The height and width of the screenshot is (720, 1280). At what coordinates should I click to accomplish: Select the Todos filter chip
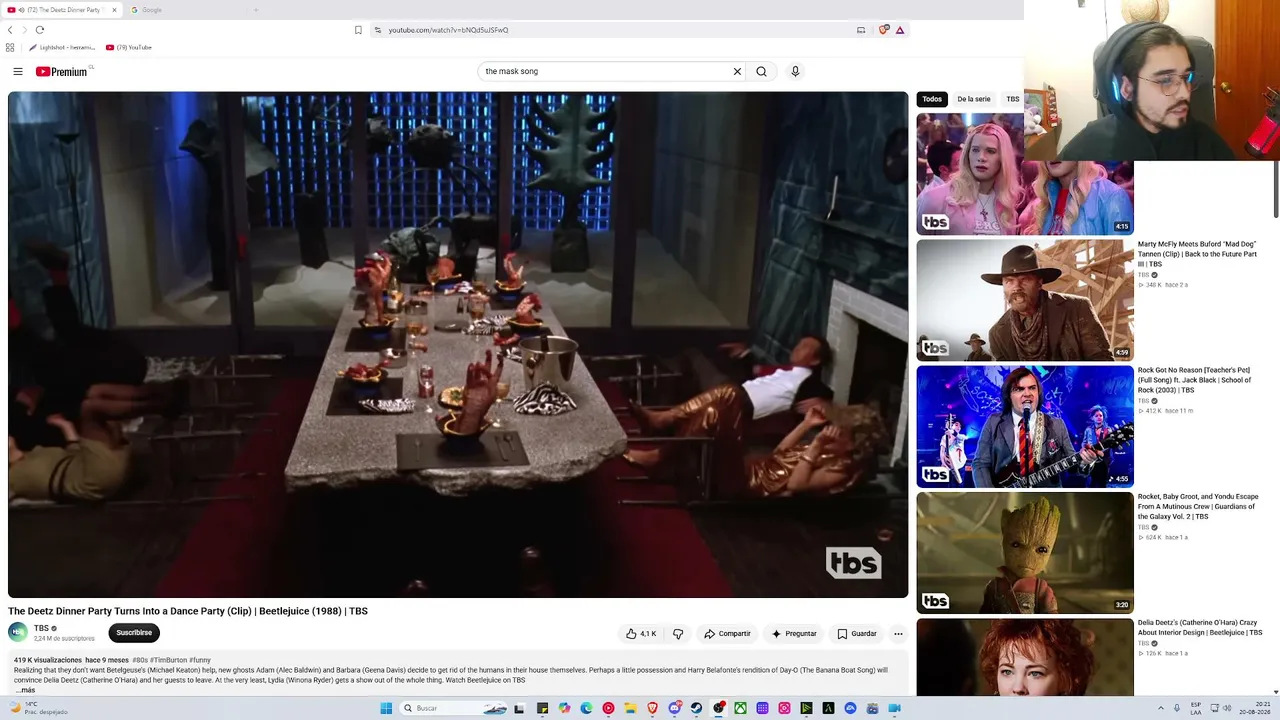pos(932,99)
